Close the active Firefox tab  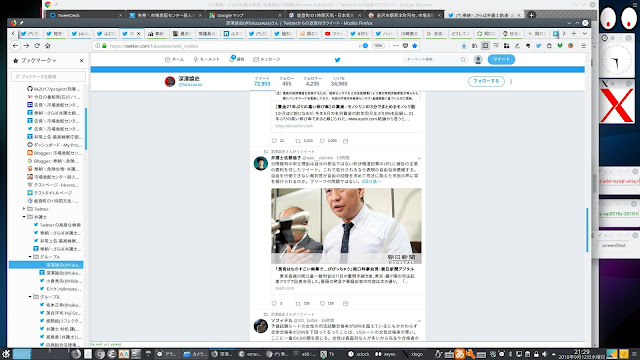pyautogui.click(x=138, y=33)
